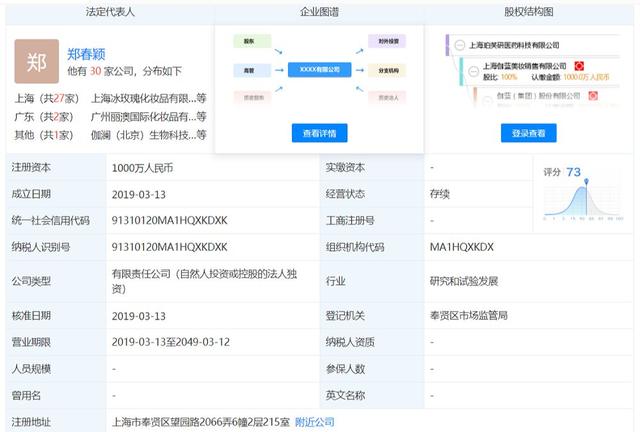Open legal representative 郑春颖 profile
Viewport: 640px width, 432px height.
coord(86,54)
